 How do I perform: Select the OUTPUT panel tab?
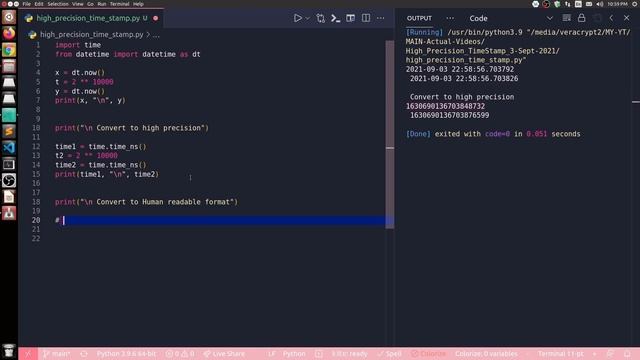pos(419,18)
